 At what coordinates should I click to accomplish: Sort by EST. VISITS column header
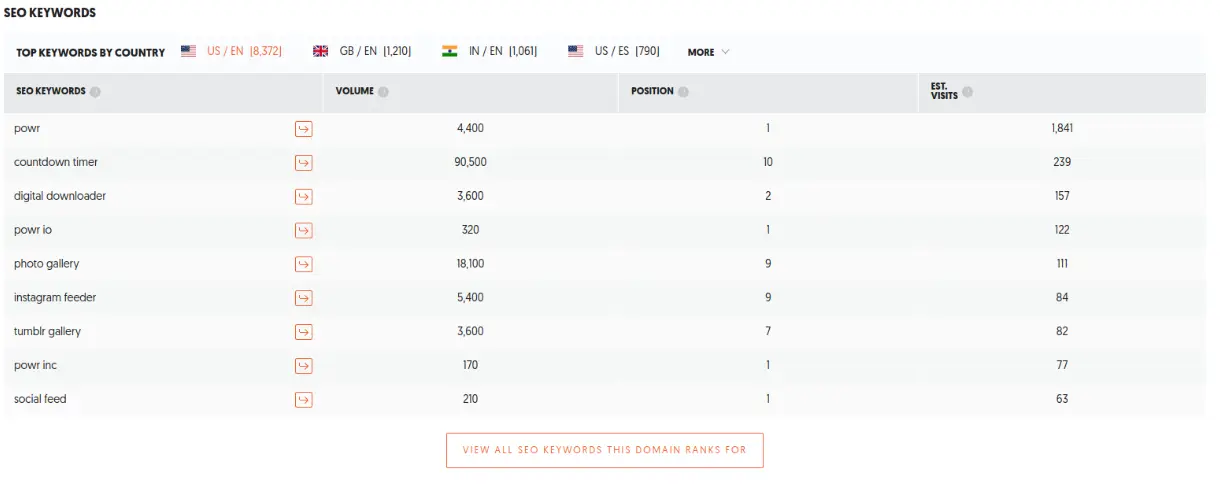coord(943,91)
